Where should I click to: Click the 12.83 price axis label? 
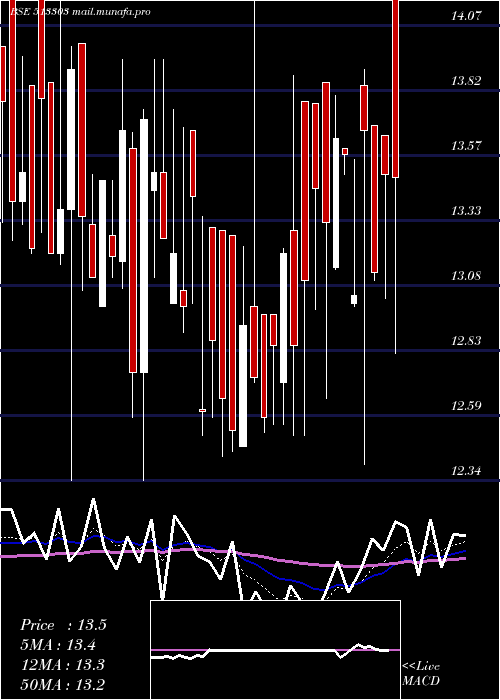[467, 341]
